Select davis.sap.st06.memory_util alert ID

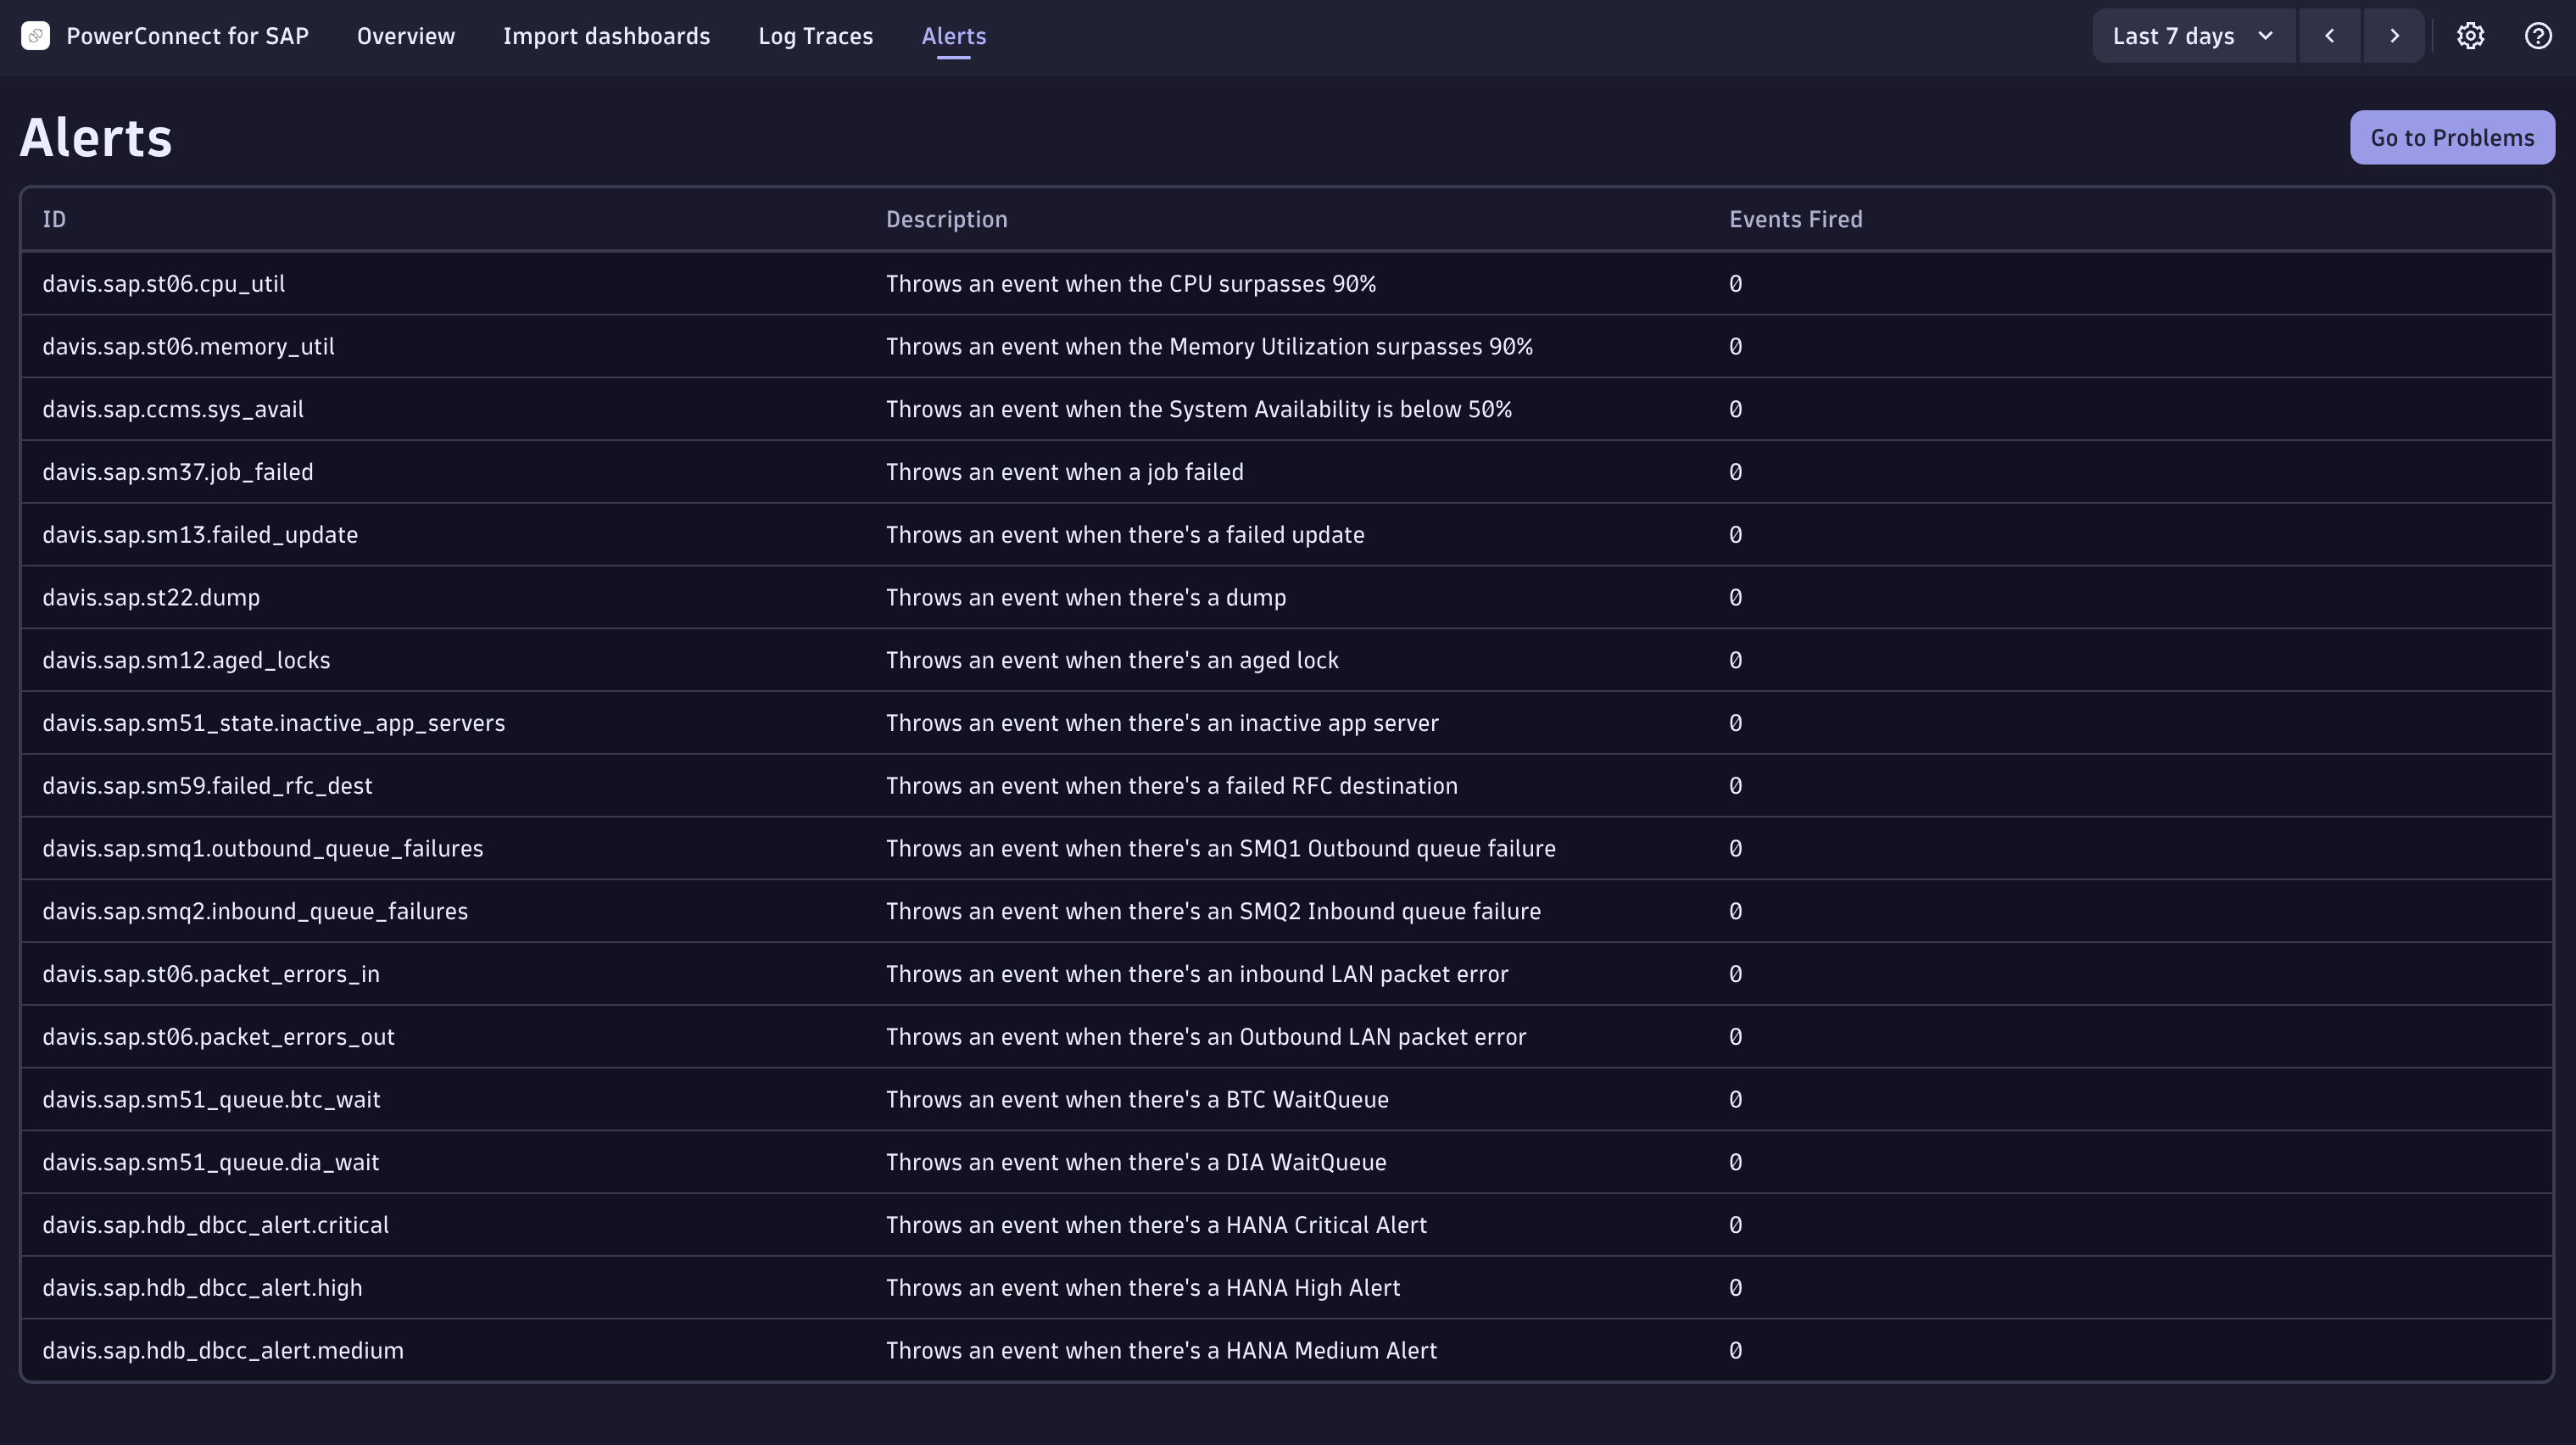coord(188,347)
